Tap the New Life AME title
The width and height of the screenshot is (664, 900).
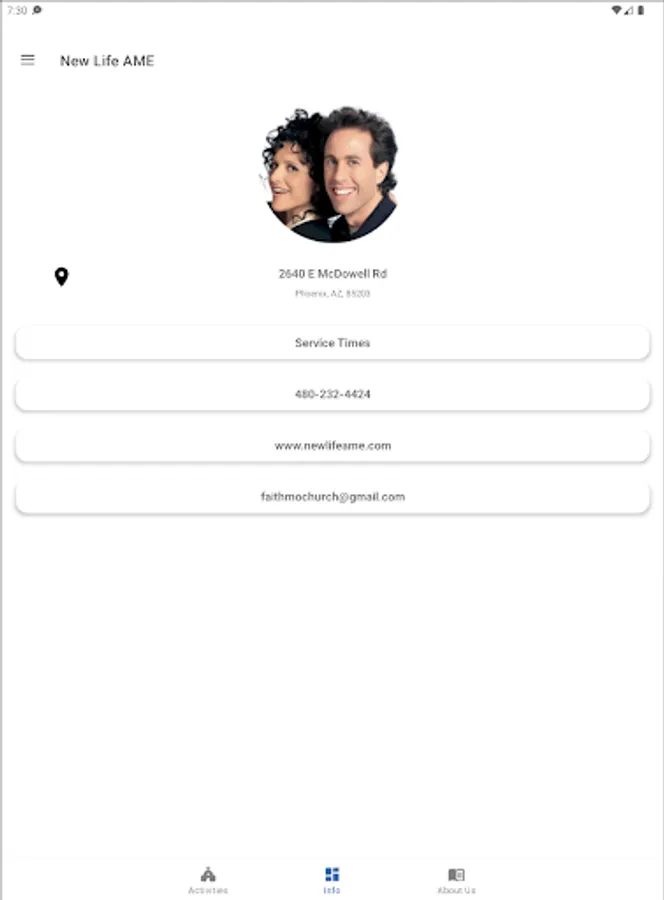tap(107, 61)
